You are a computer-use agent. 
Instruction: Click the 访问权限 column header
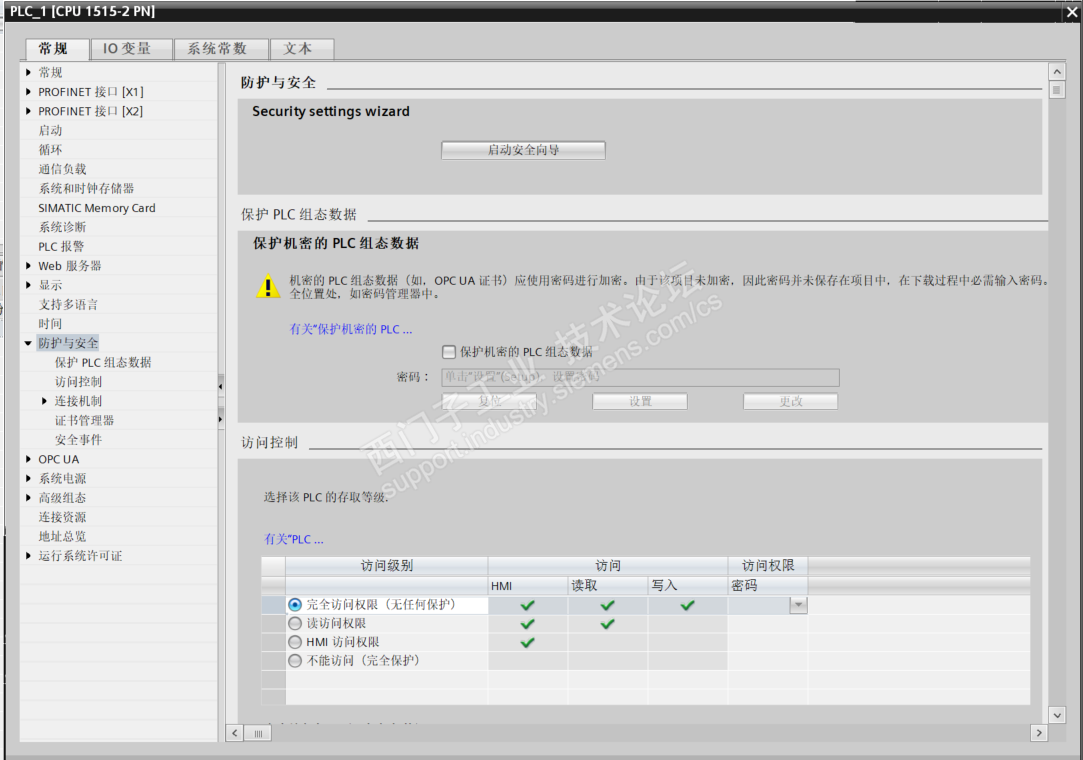pos(767,566)
